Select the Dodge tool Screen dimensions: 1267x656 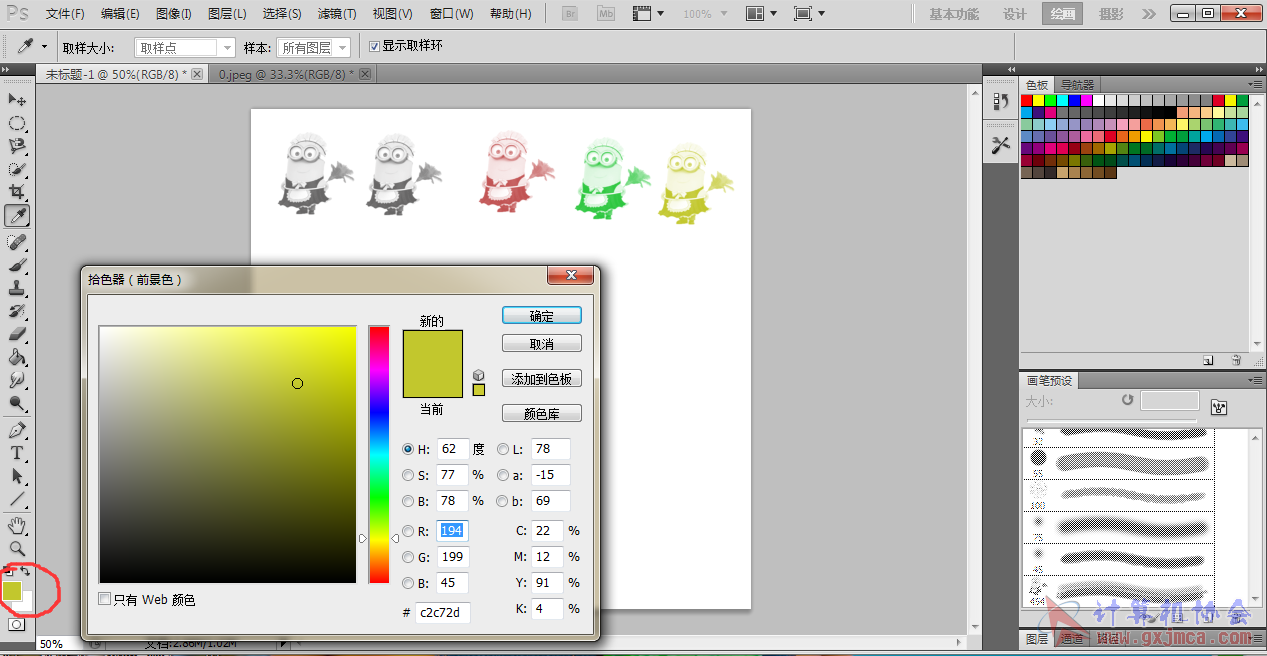click(17, 403)
